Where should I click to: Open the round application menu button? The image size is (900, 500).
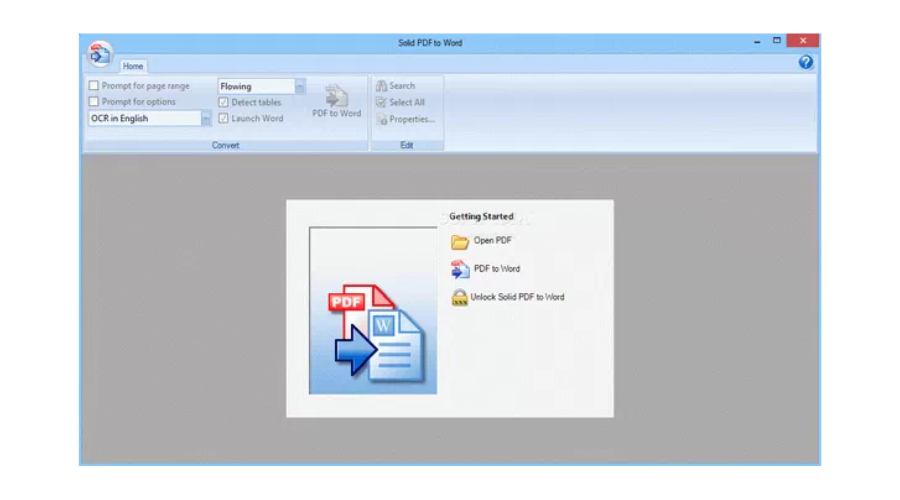pyautogui.click(x=100, y=54)
